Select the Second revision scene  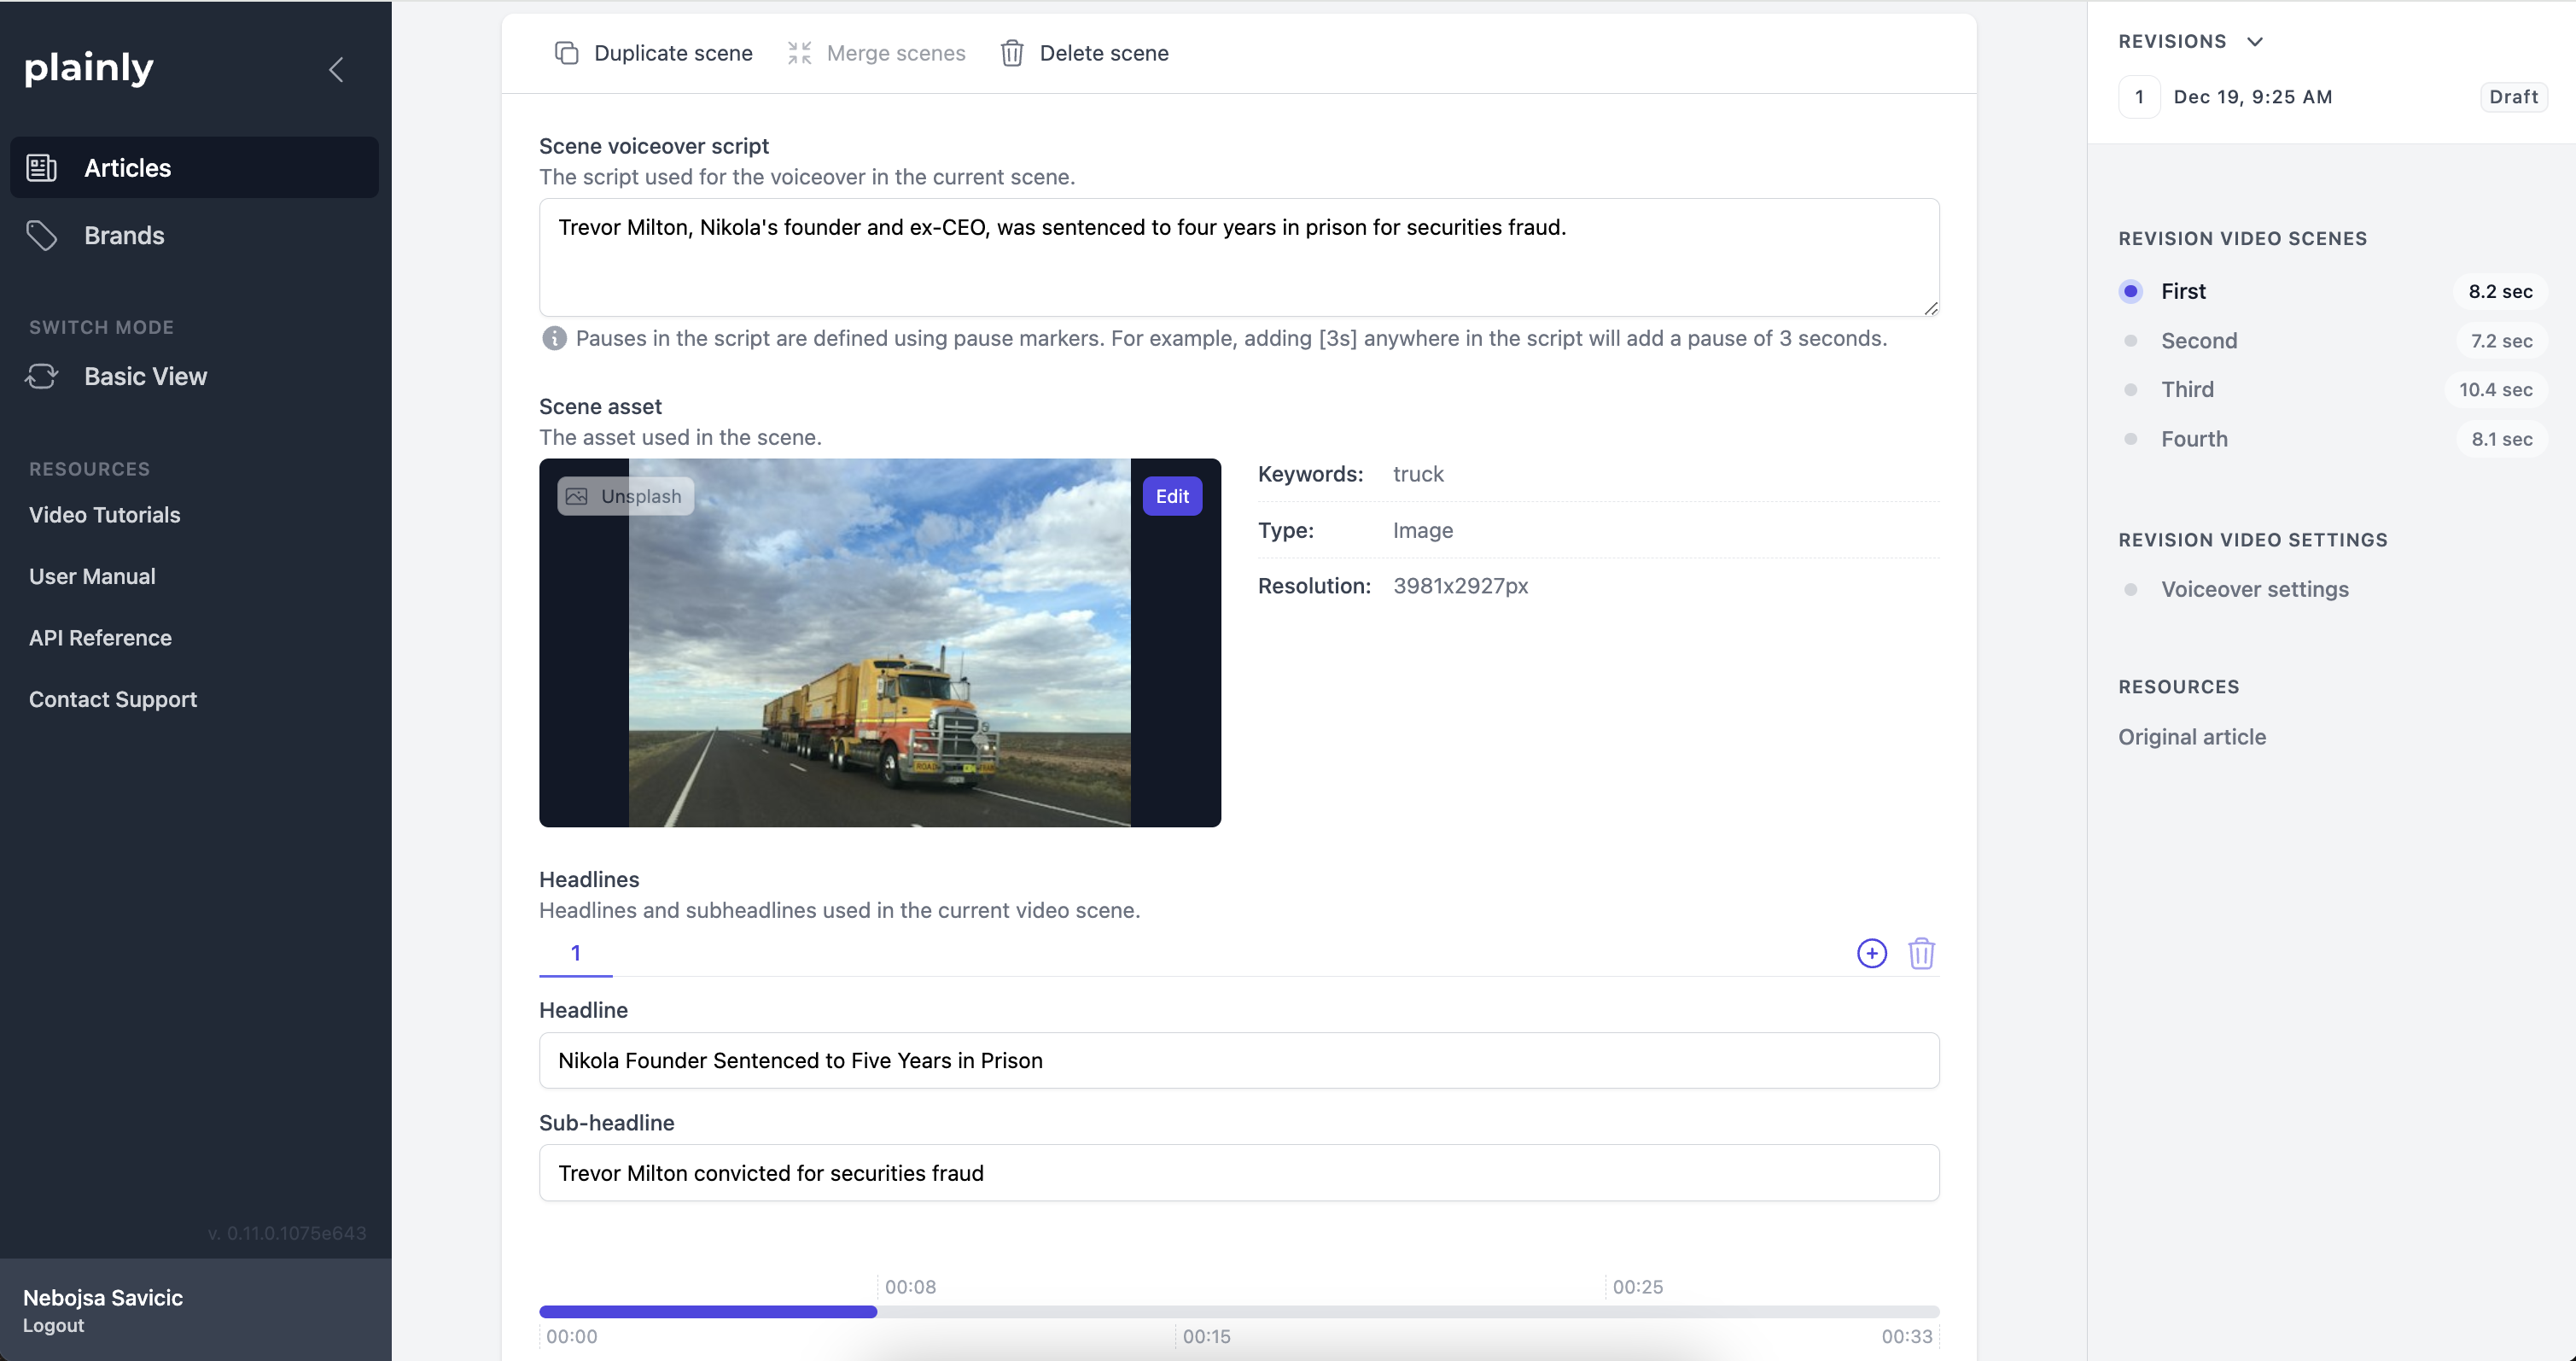coord(2199,340)
